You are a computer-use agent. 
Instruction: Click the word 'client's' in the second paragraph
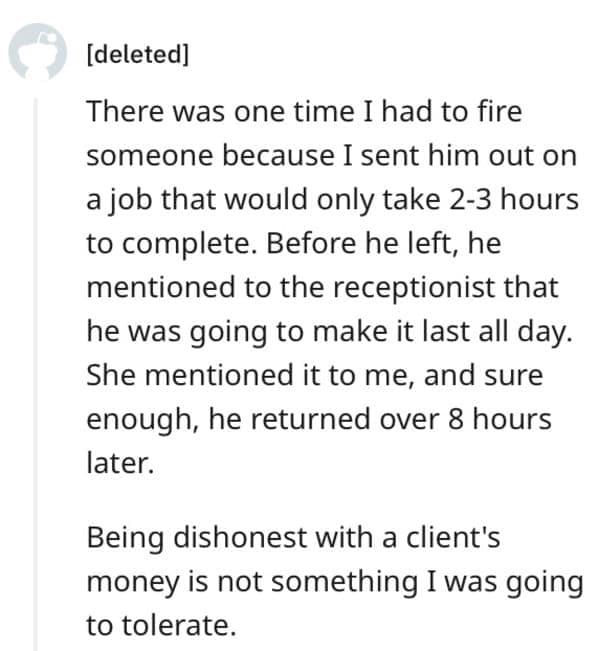[453, 537]
